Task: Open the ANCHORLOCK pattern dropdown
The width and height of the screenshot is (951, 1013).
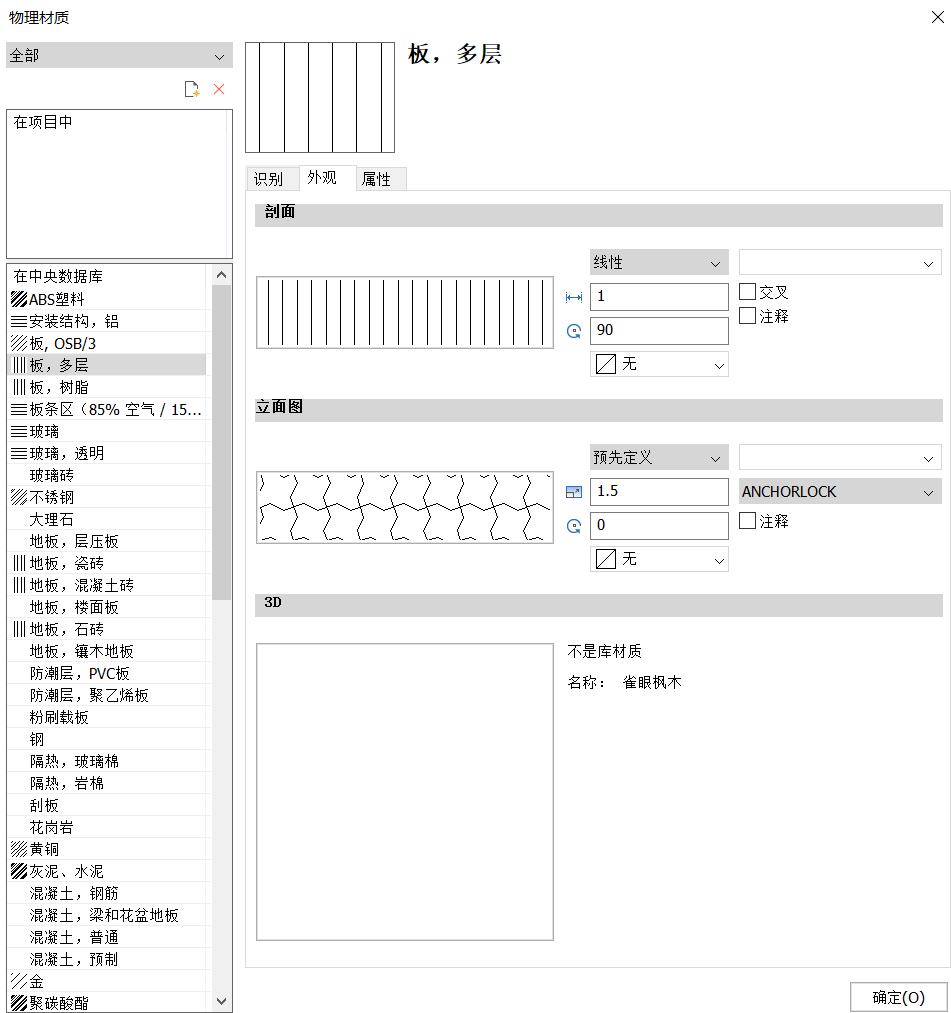Action: [840, 492]
